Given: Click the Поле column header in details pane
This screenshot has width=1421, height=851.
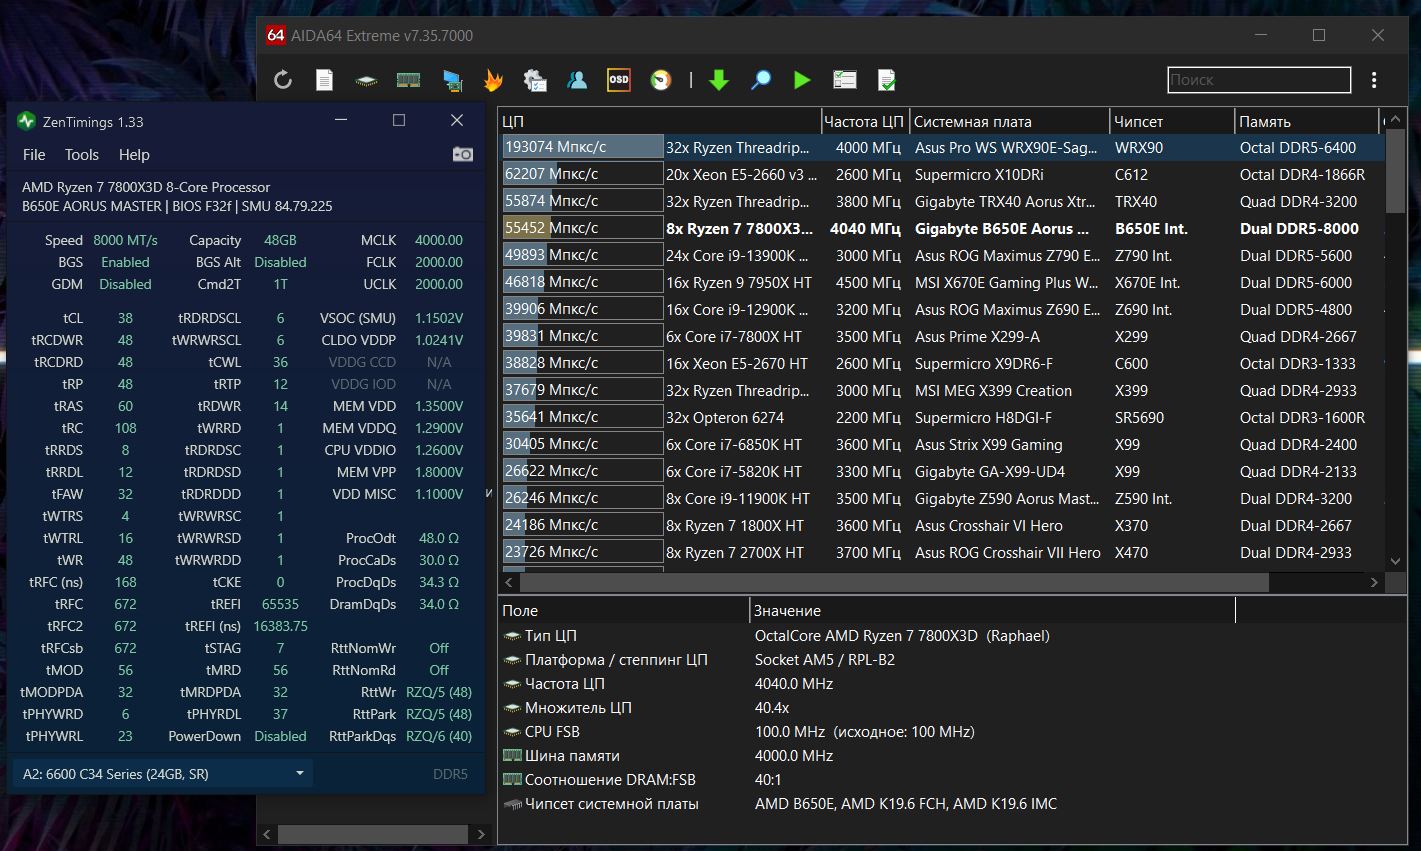Looking at the screenshot, I should [624, 610].
